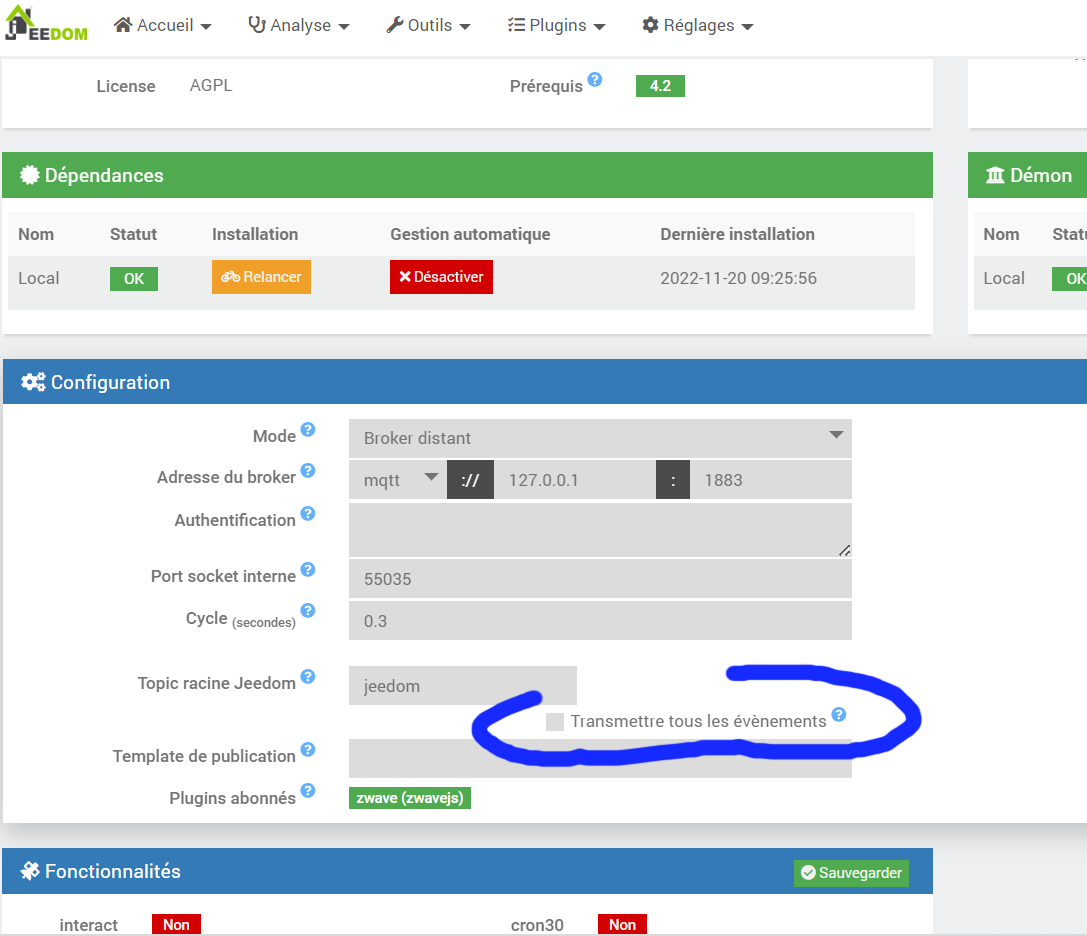Click help icon beside Topic racine Jeedom
This screenshot has width=1087, height=936.
[x=308, y=676]
